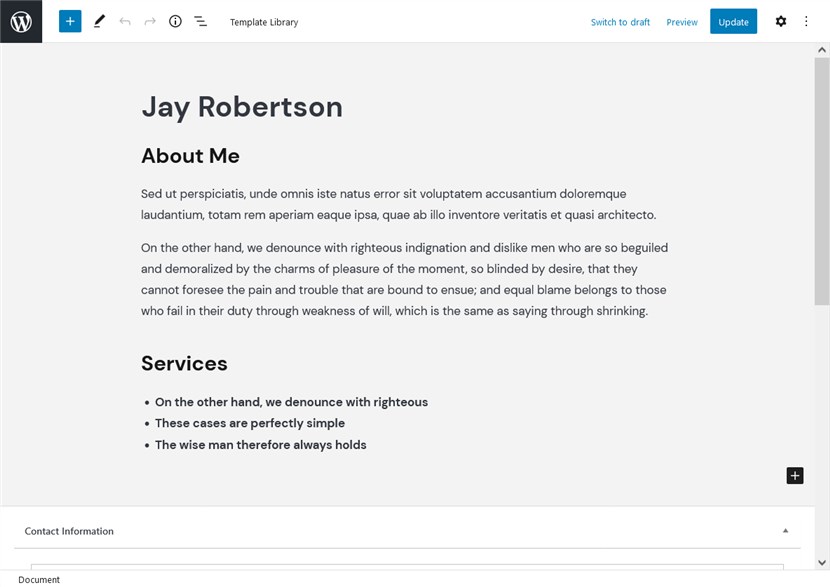Click Switch to draft
Viewport: 830px width, 587px height.
pyautogui.click(x=620, y=22)
